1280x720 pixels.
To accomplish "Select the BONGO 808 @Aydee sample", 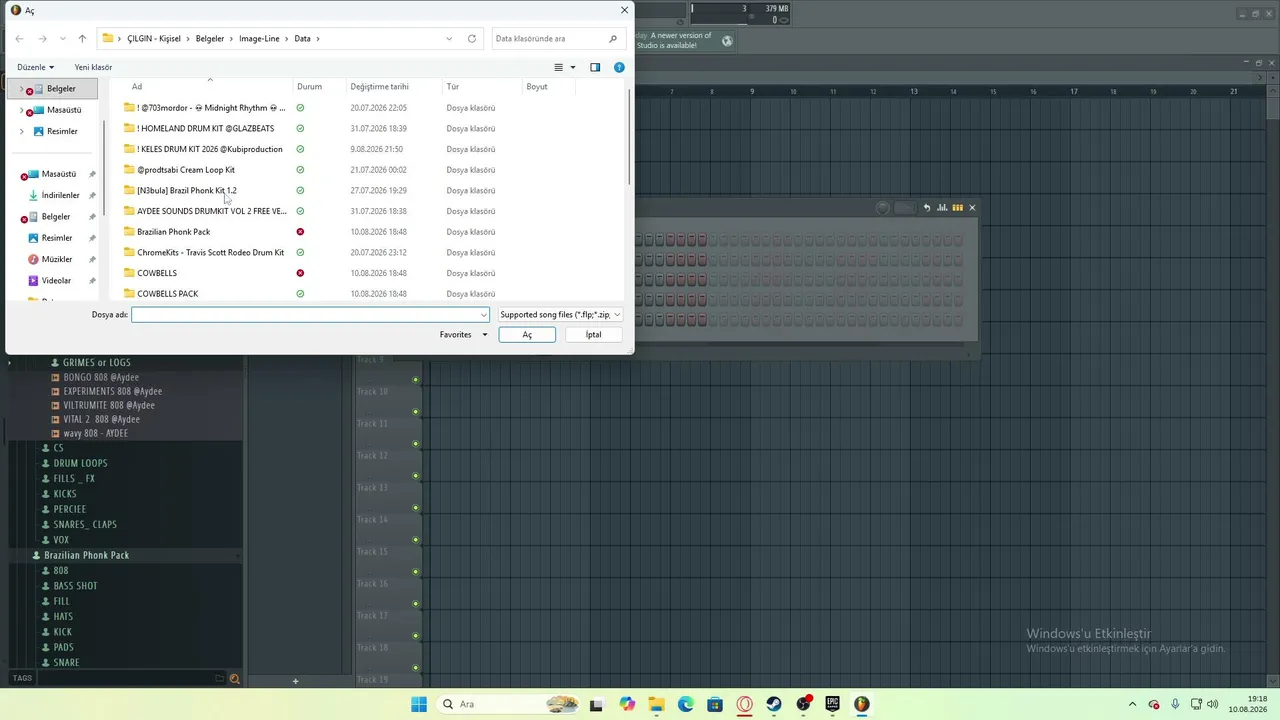I will 101,377.
